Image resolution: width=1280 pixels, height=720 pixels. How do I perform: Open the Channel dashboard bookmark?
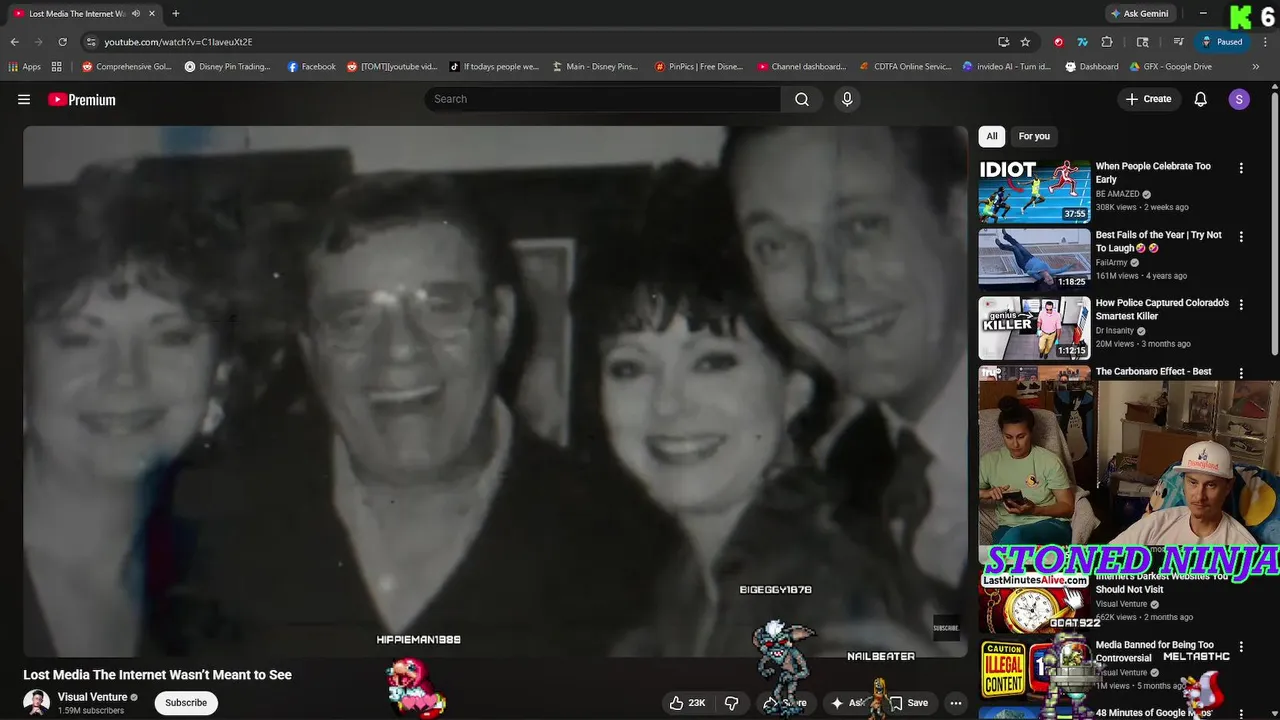click(801, 67)
